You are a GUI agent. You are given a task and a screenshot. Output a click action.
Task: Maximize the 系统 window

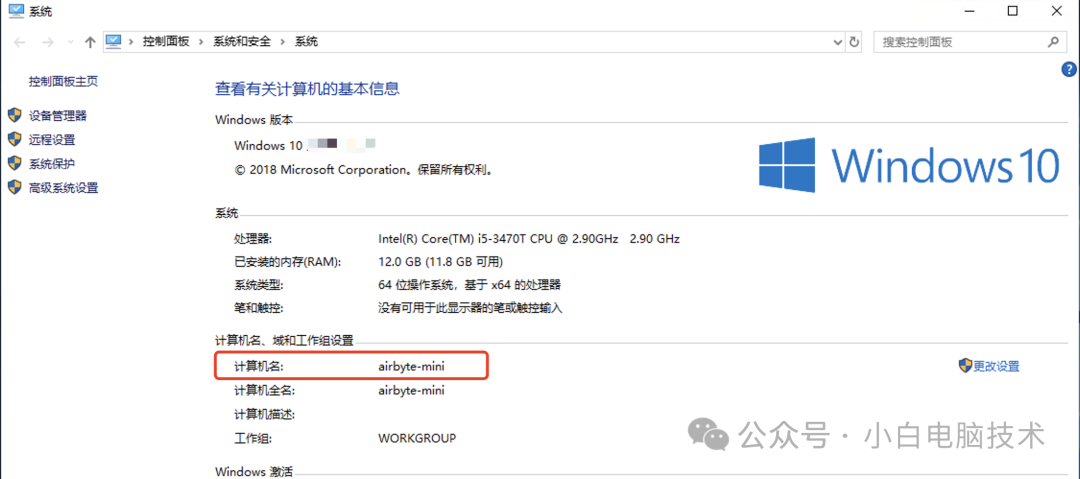point(1012,10)
